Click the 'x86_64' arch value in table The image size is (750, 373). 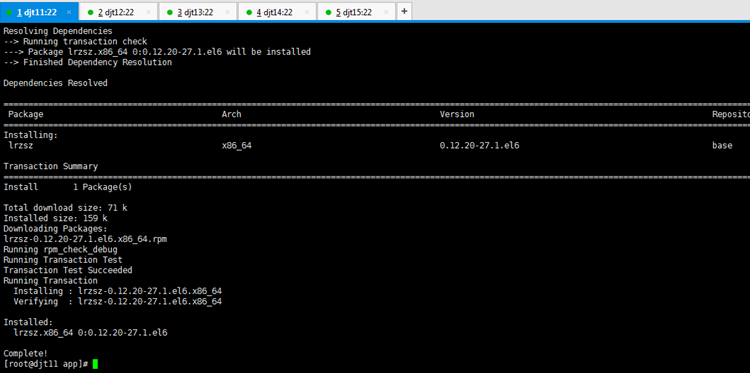237,145
